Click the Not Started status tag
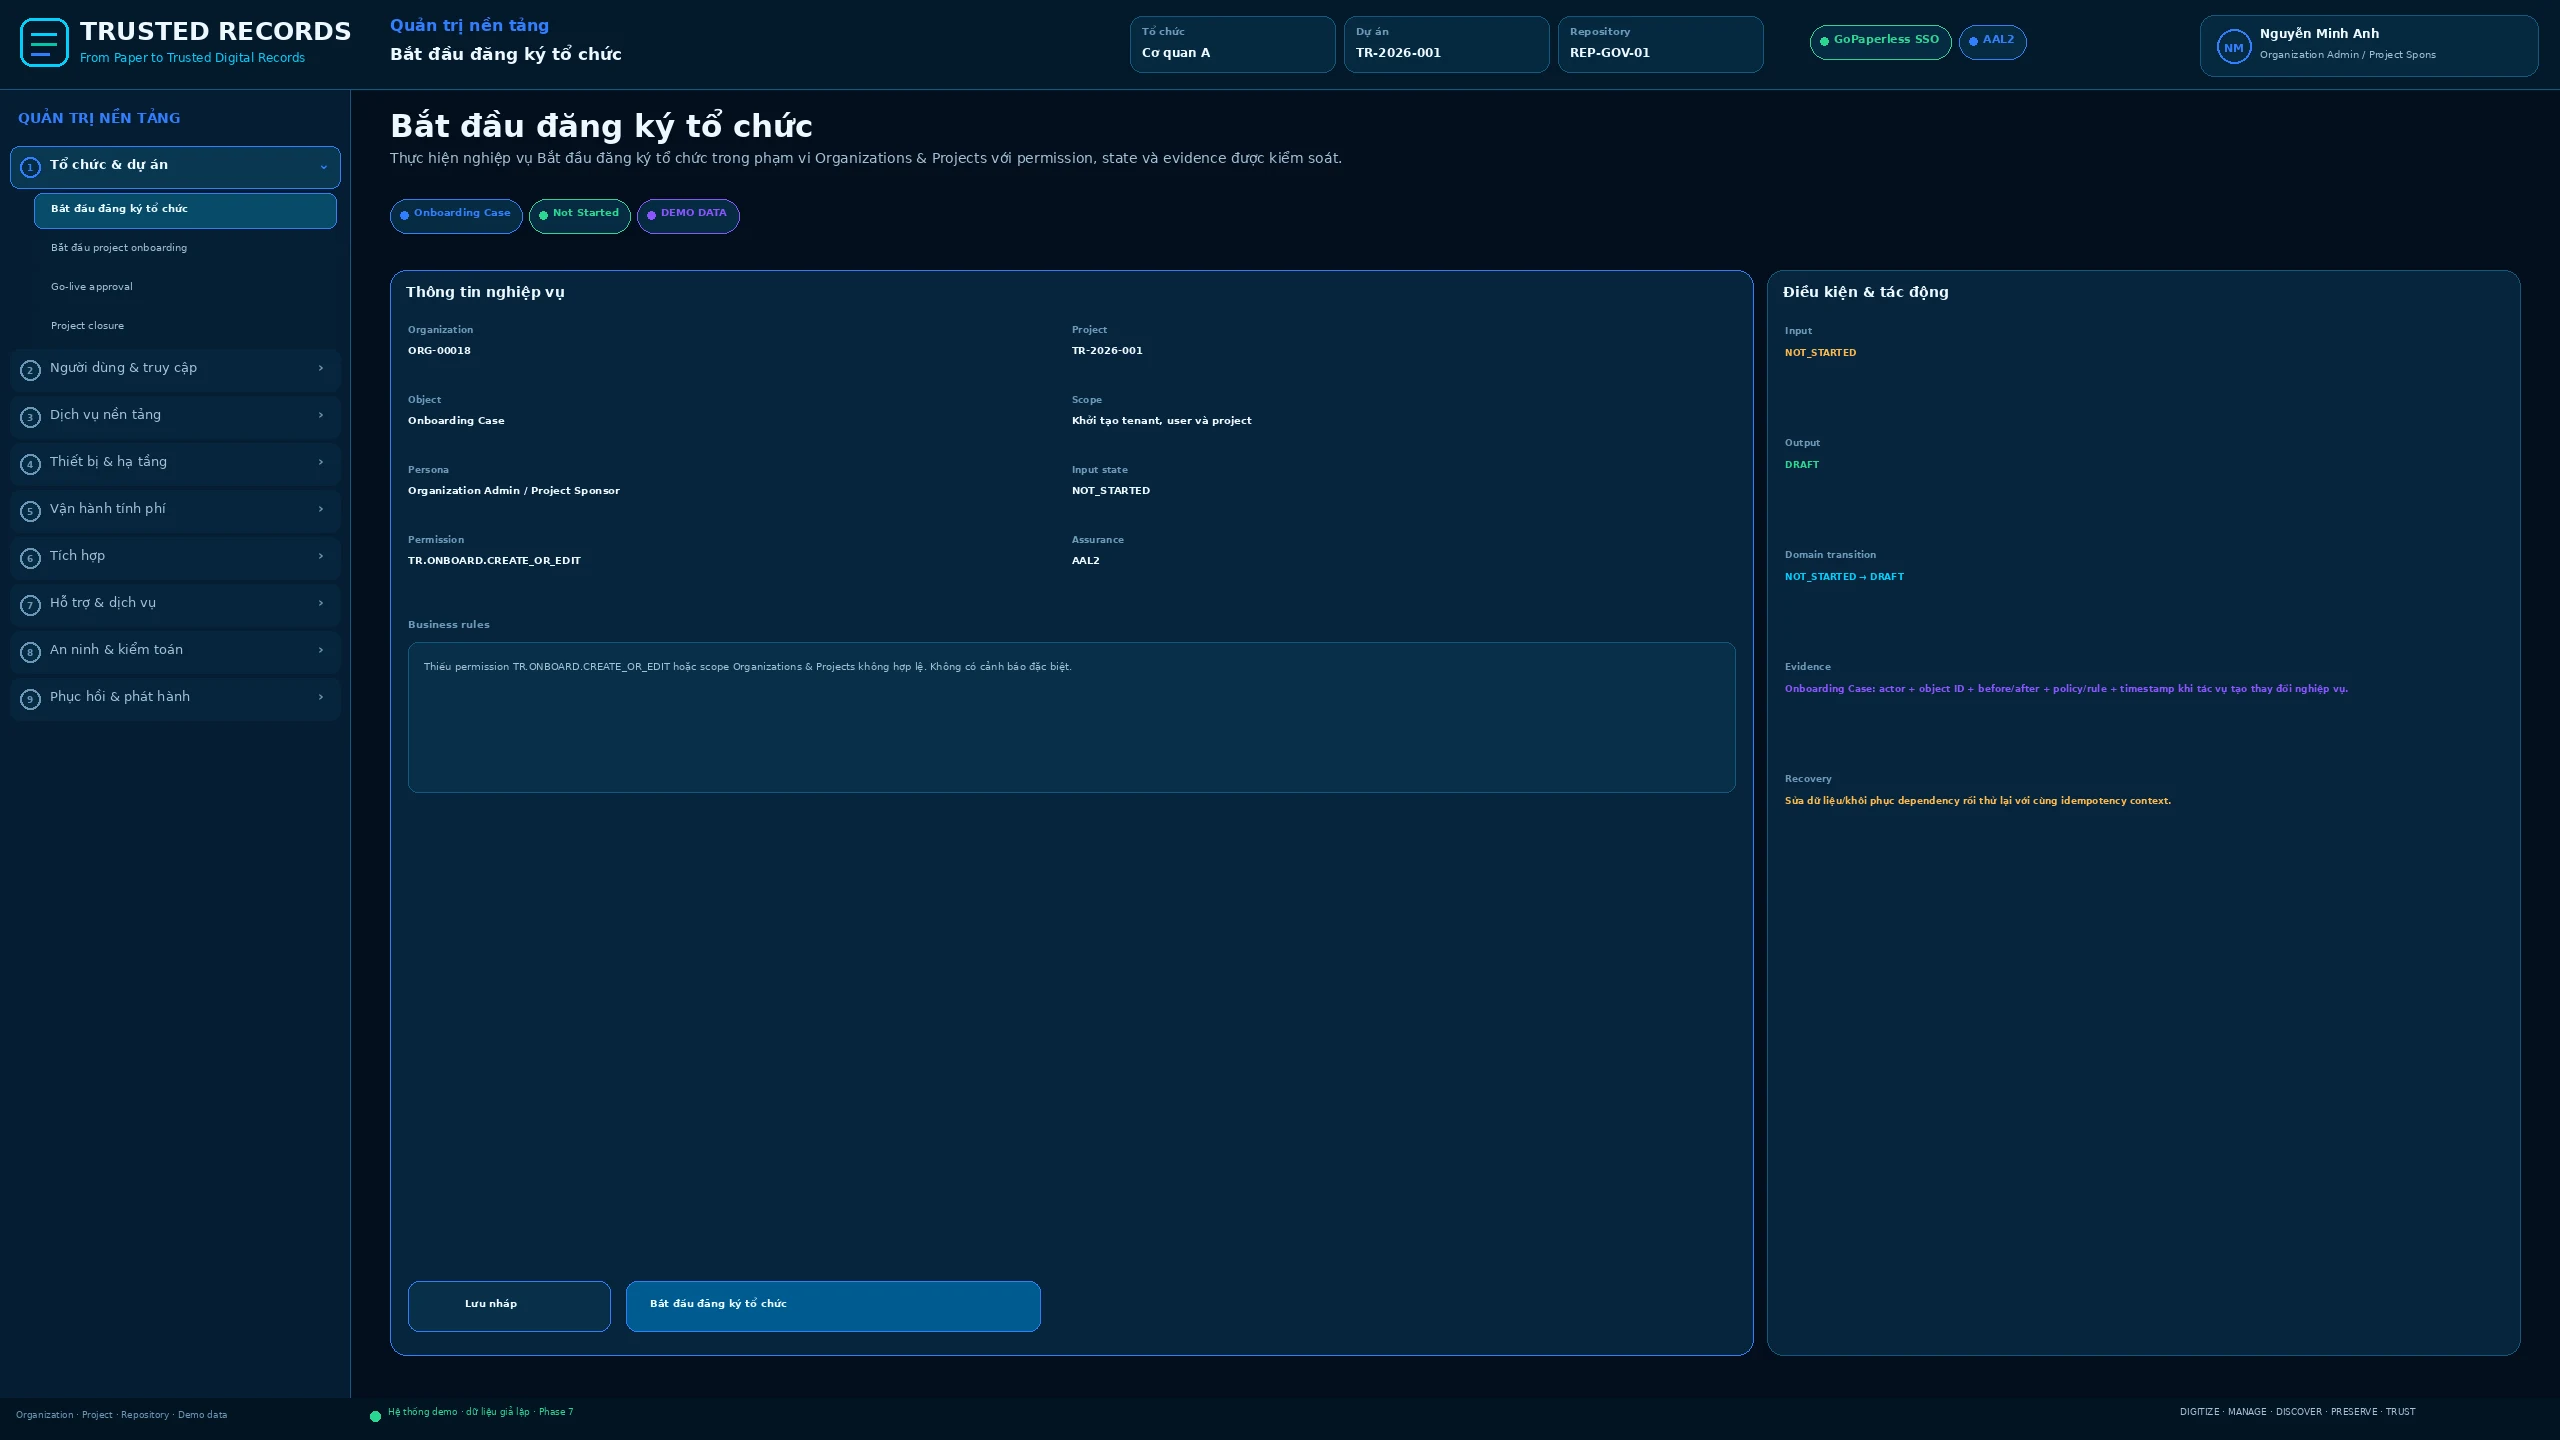 pos(580,216)
